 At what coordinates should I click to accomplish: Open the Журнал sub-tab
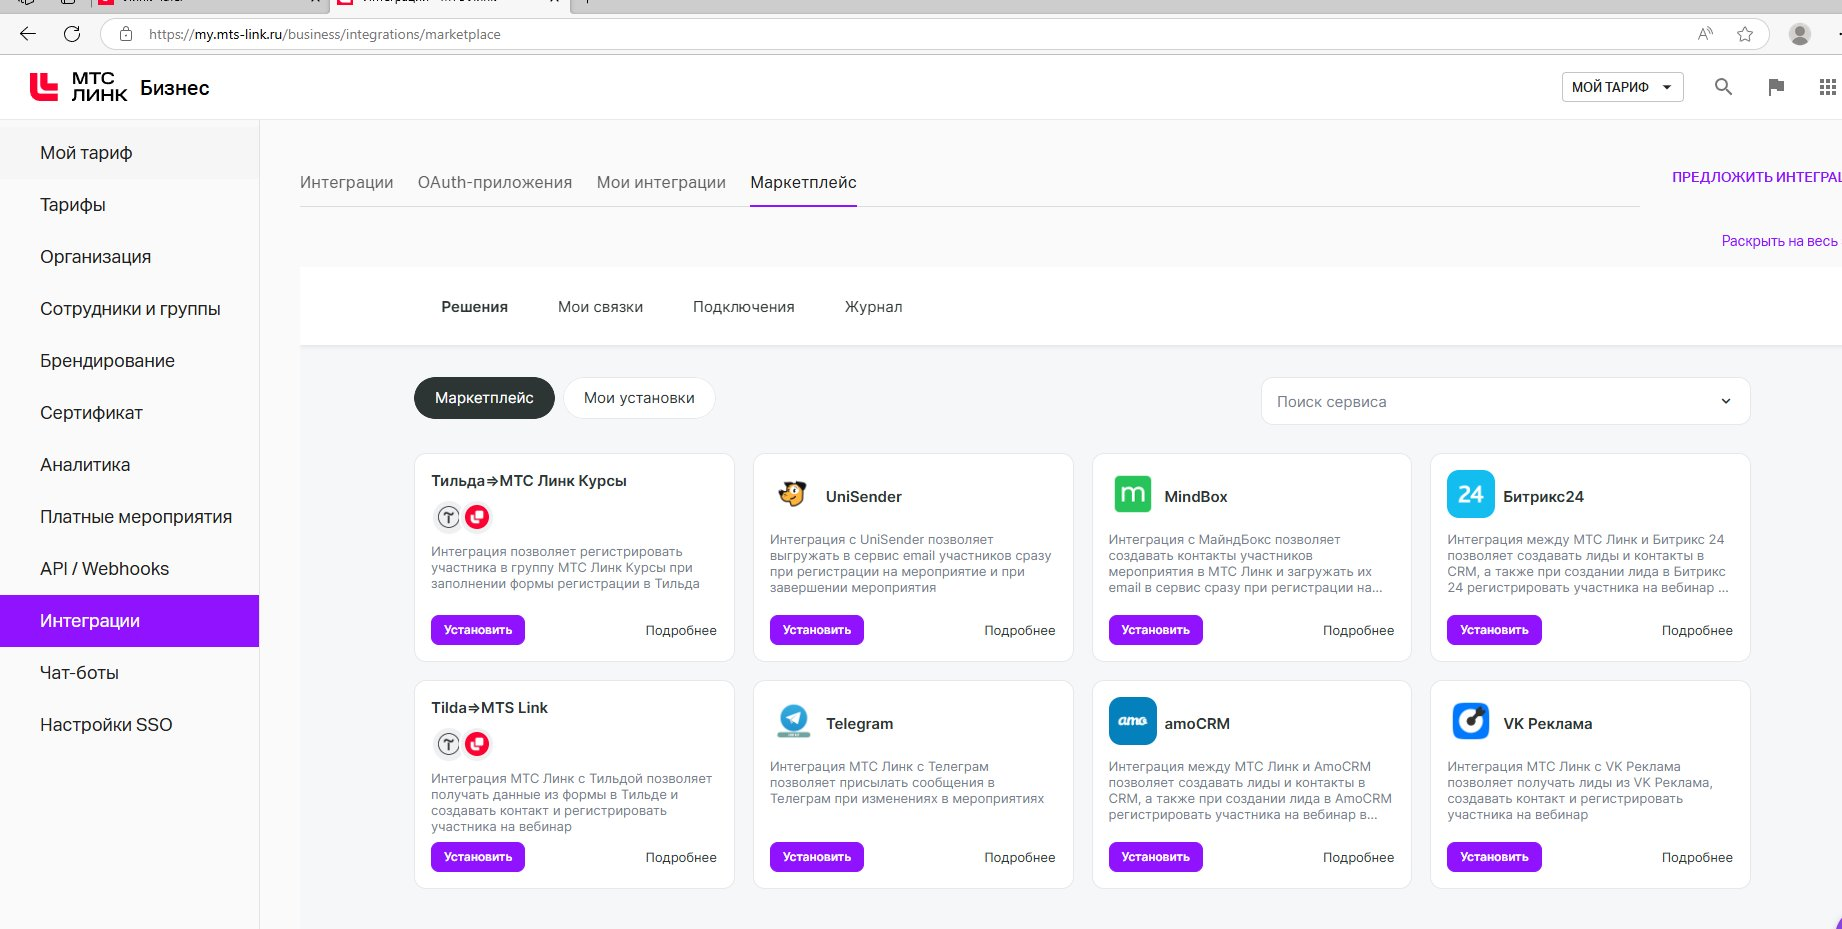pyautogui.click(x=873, y=307)
